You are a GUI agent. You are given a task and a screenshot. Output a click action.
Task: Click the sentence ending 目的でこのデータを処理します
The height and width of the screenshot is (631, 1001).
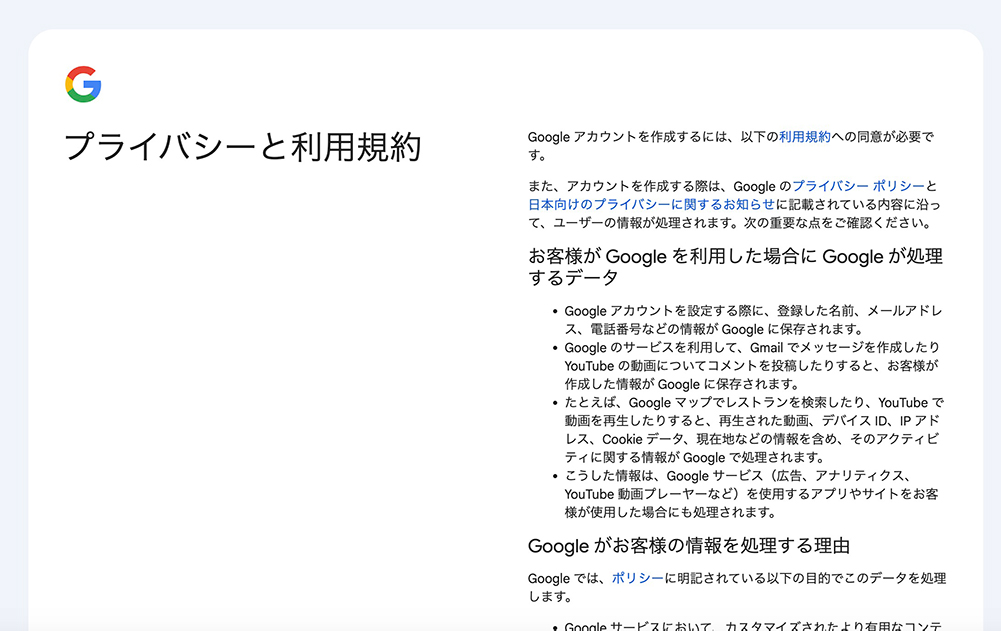click(737, 587)
